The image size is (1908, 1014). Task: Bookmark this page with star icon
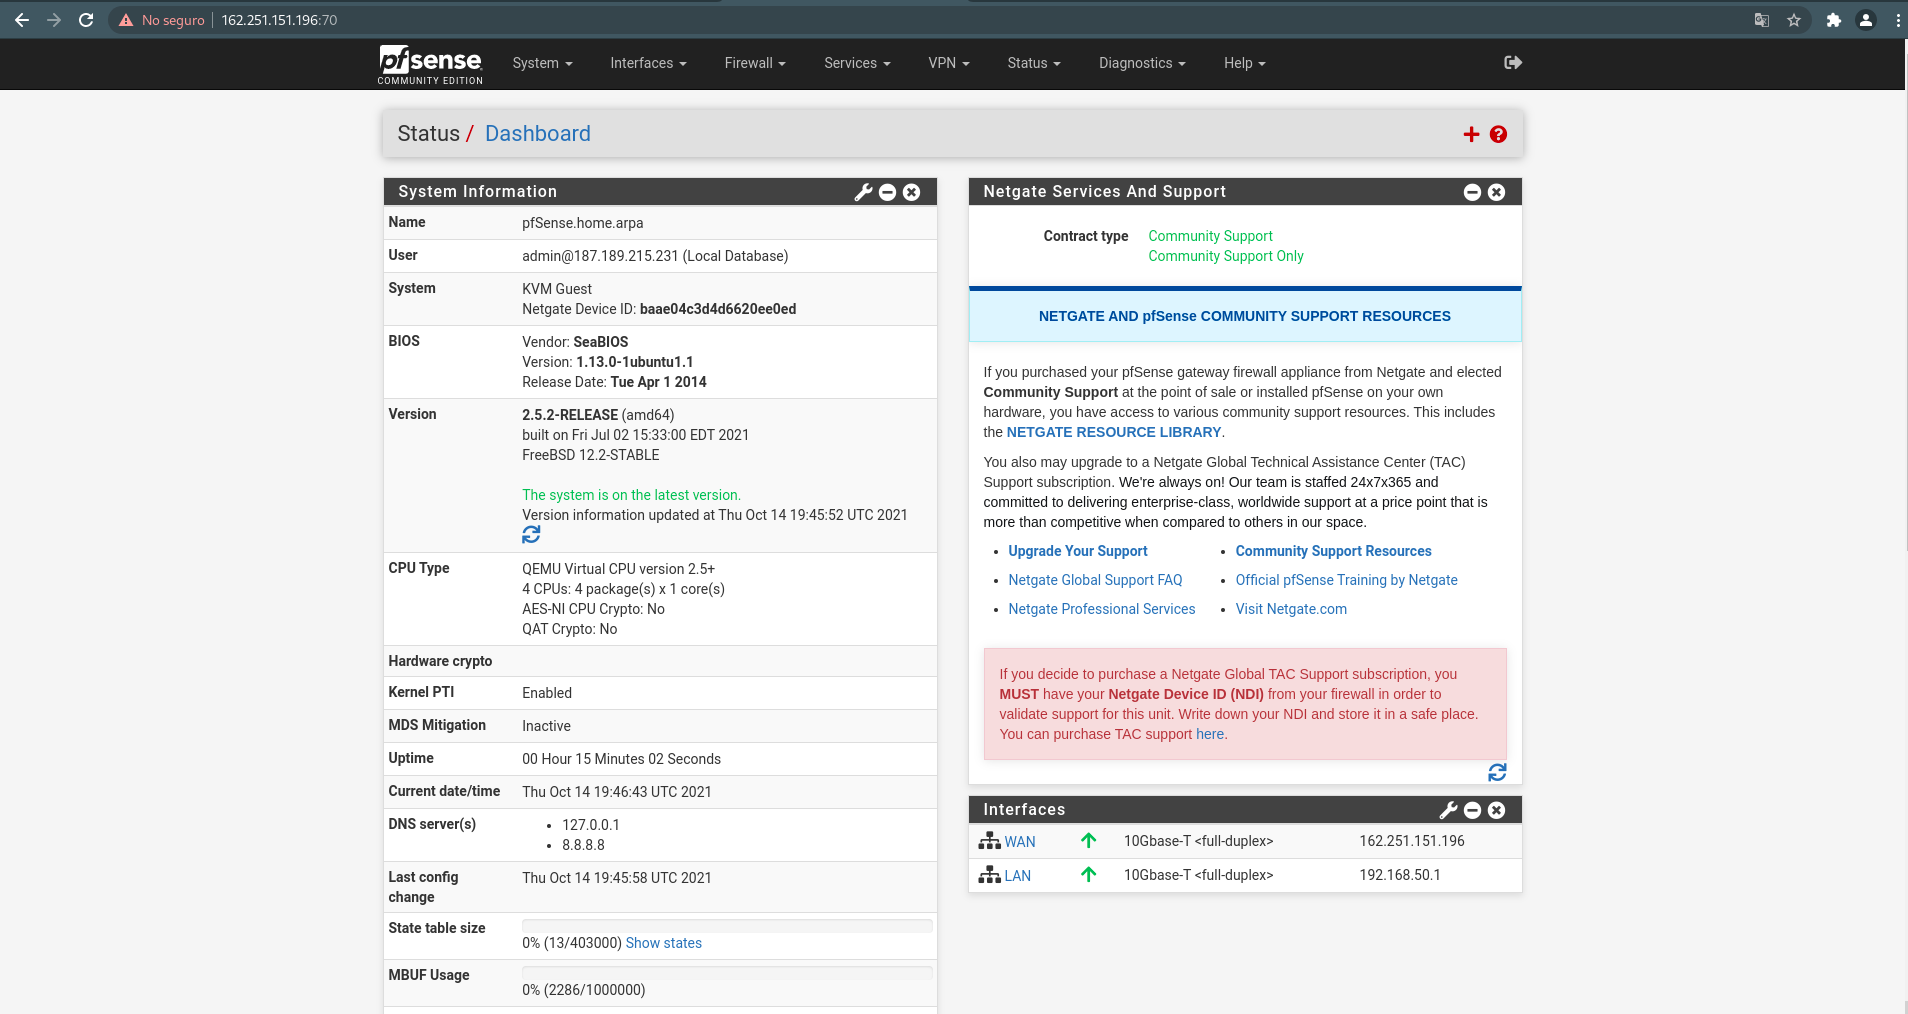1794,20
